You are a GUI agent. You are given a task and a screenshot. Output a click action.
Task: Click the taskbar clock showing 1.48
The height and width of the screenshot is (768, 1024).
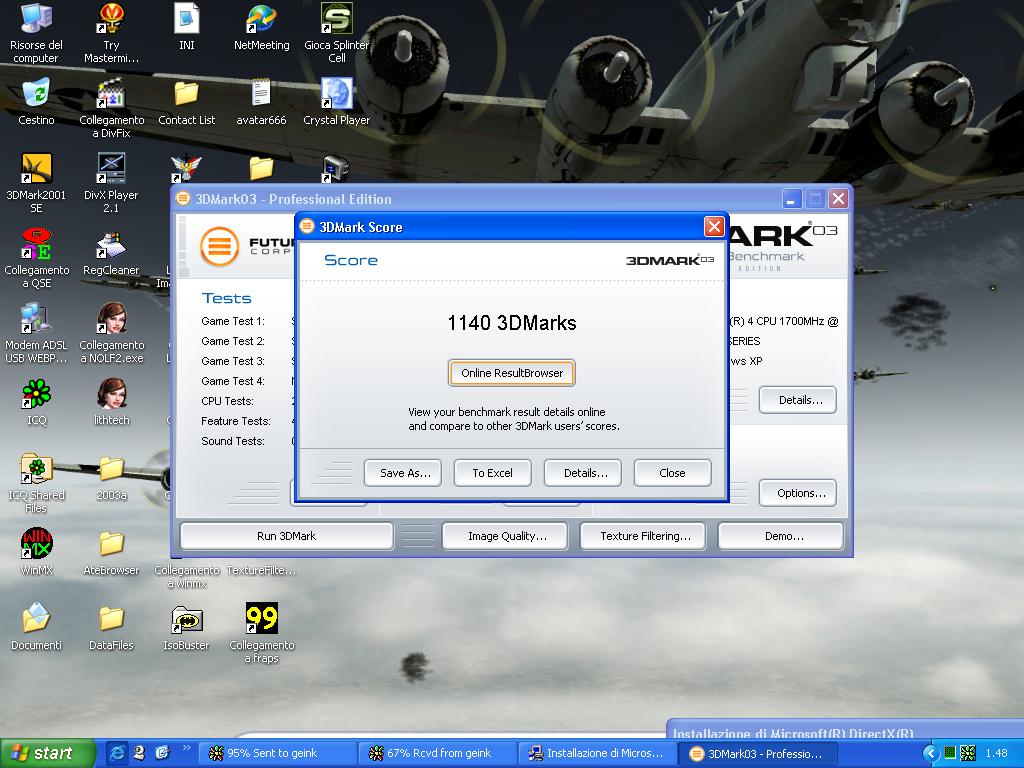pyautogui.click(x=996, y=754)
